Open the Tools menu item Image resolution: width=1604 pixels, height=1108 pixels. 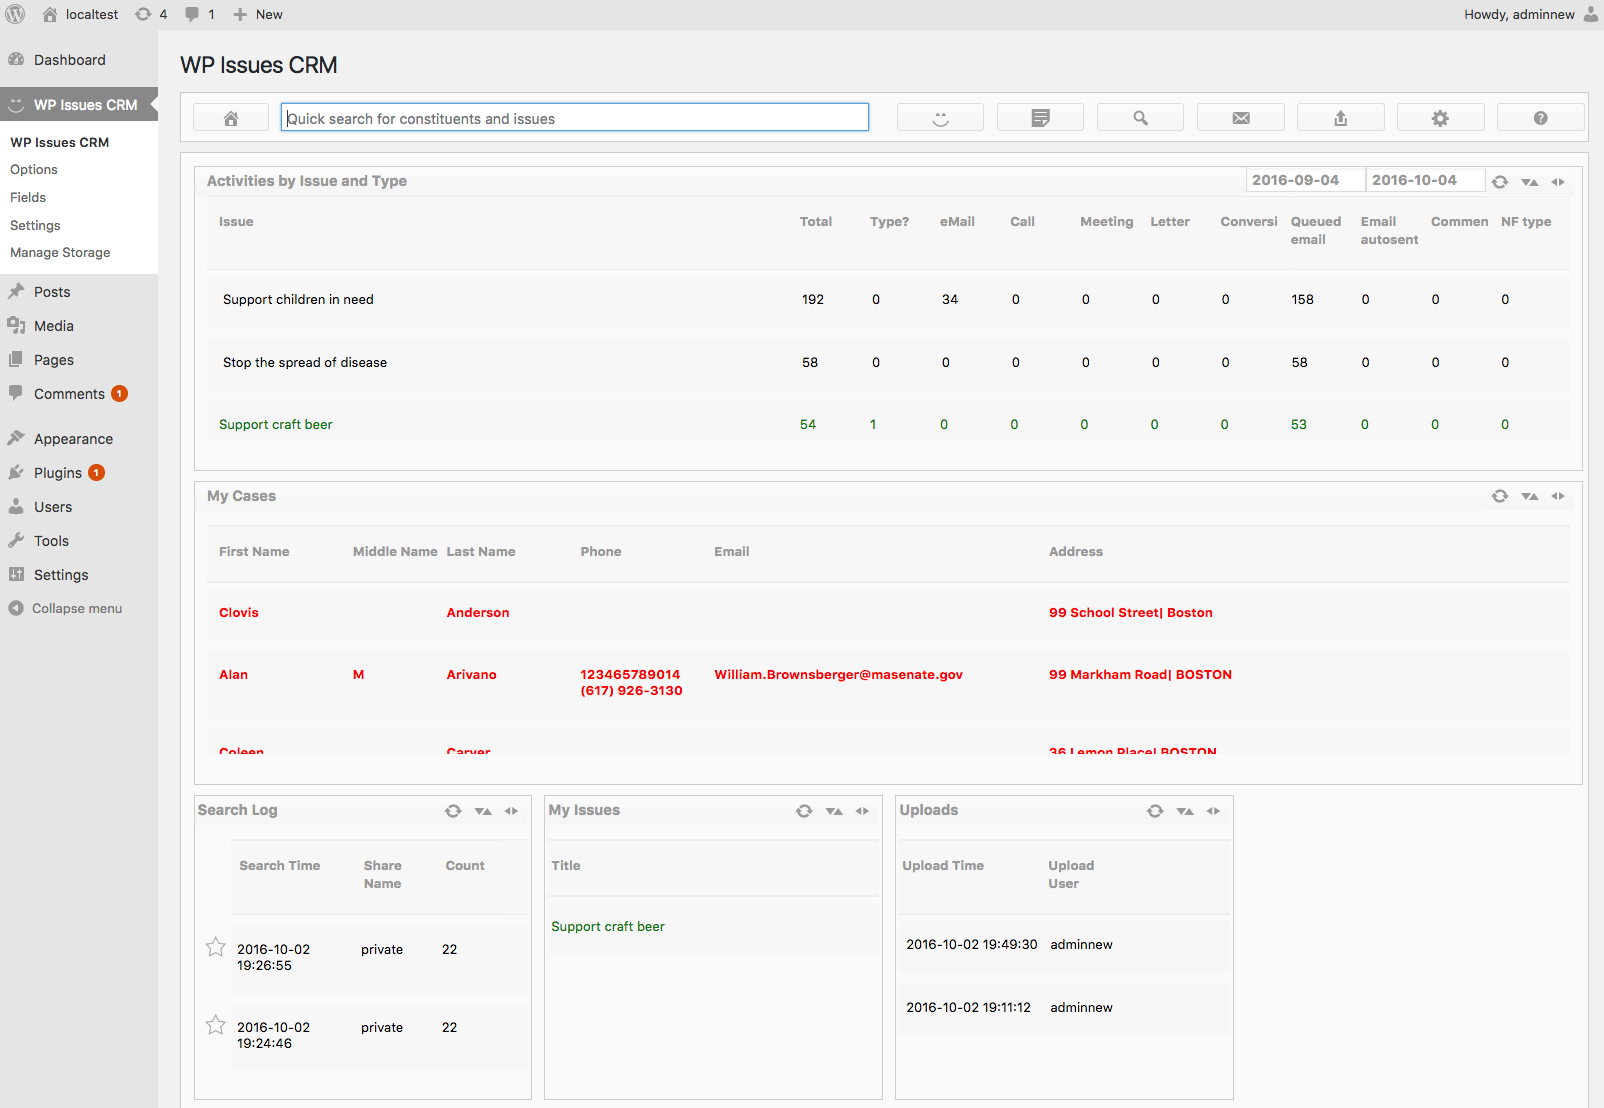[x=79, y=541]
